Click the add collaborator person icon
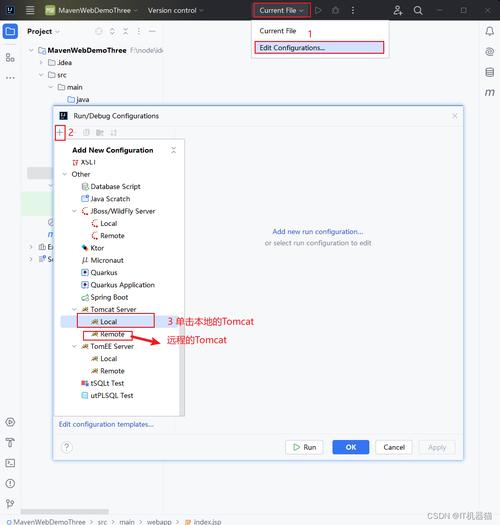The height and width of the screenshot is (525, 500). click(x=398, y=11)
